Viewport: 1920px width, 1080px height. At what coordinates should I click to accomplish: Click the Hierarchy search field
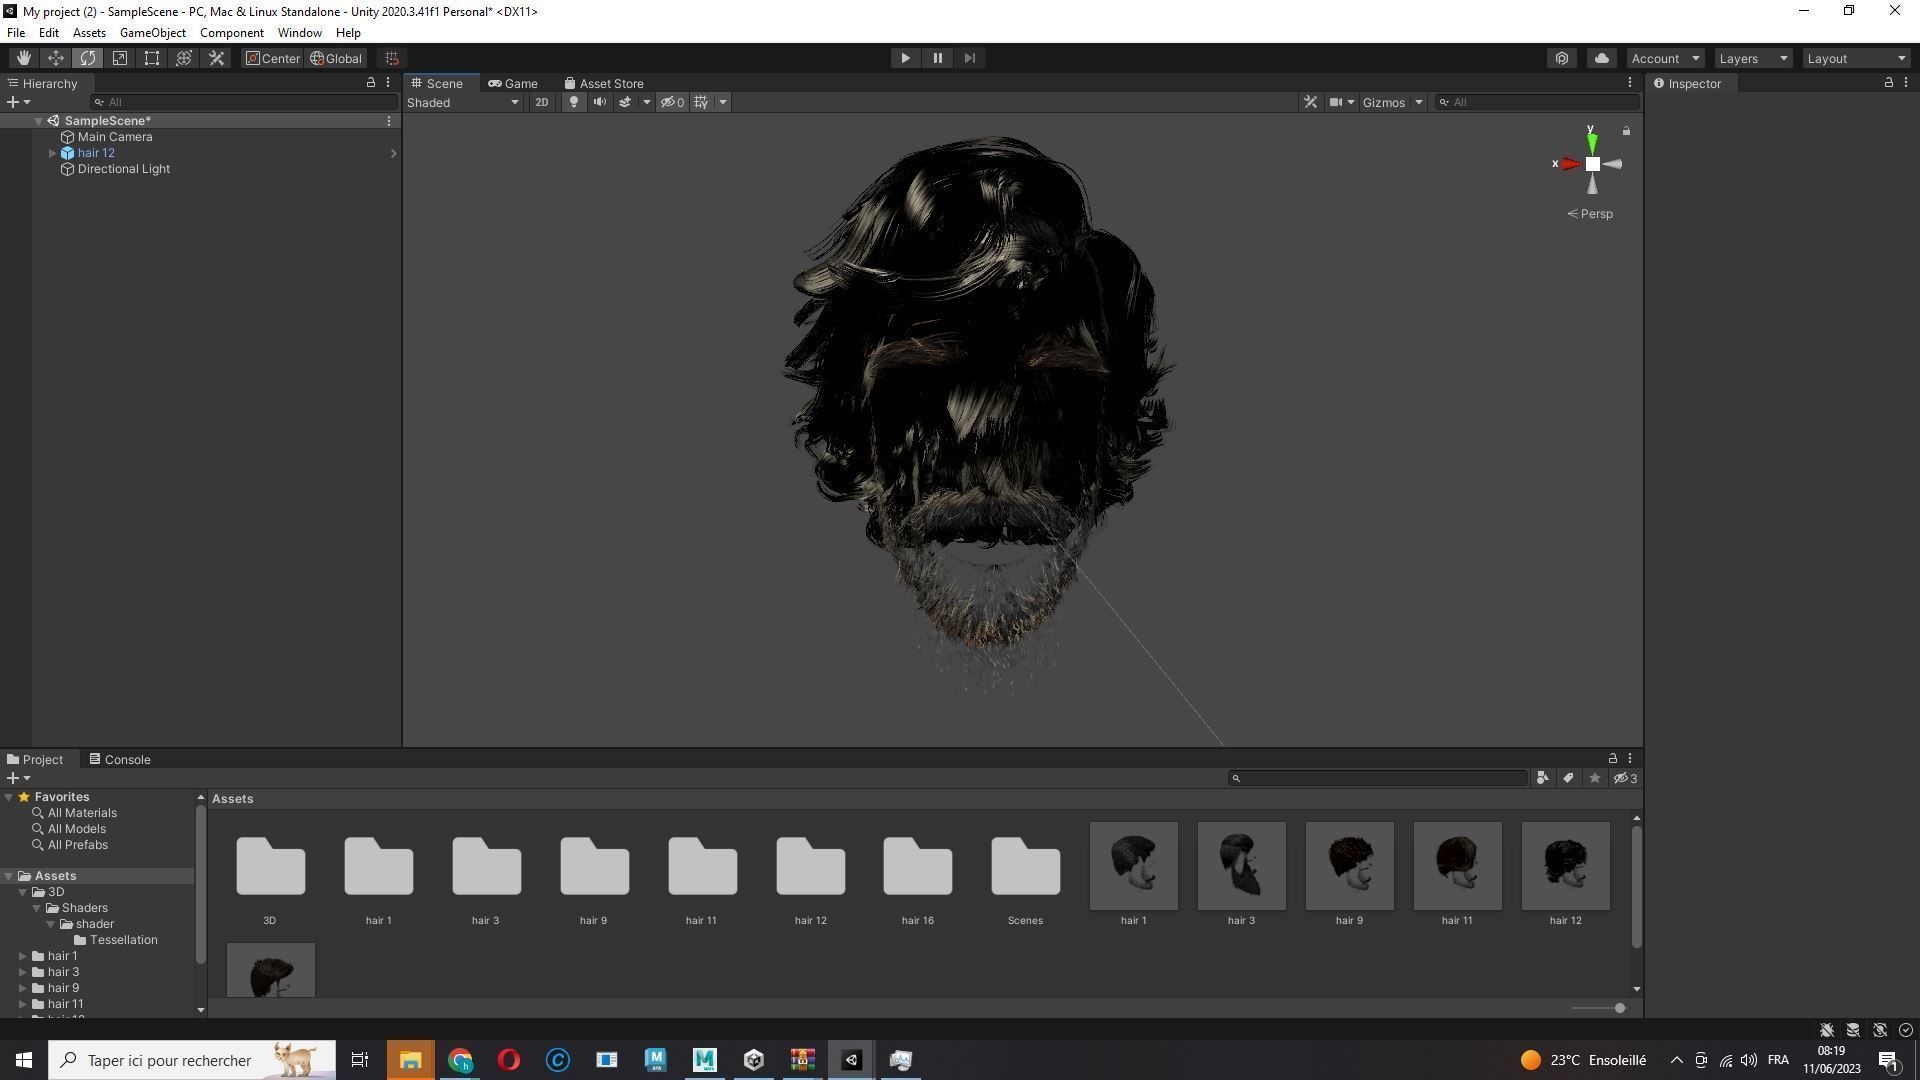(244, 102)
